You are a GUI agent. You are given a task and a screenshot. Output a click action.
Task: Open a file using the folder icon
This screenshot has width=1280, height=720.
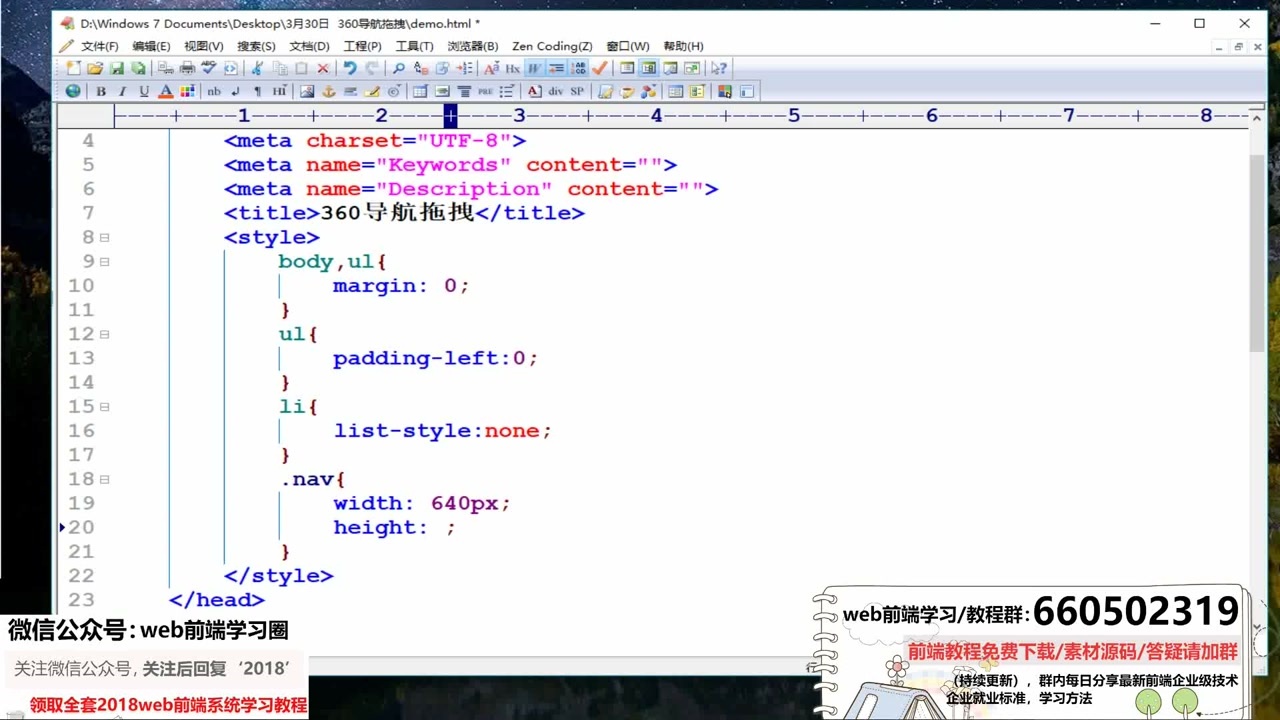(95, 68)
